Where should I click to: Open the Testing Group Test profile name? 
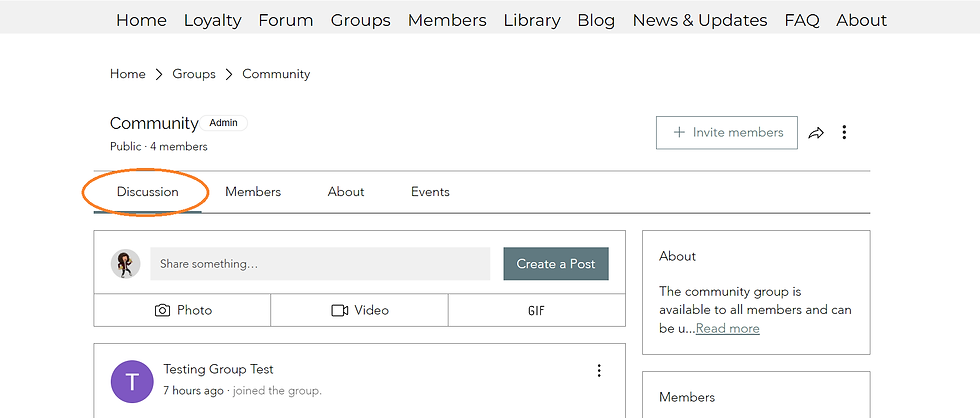pos(218,370)
